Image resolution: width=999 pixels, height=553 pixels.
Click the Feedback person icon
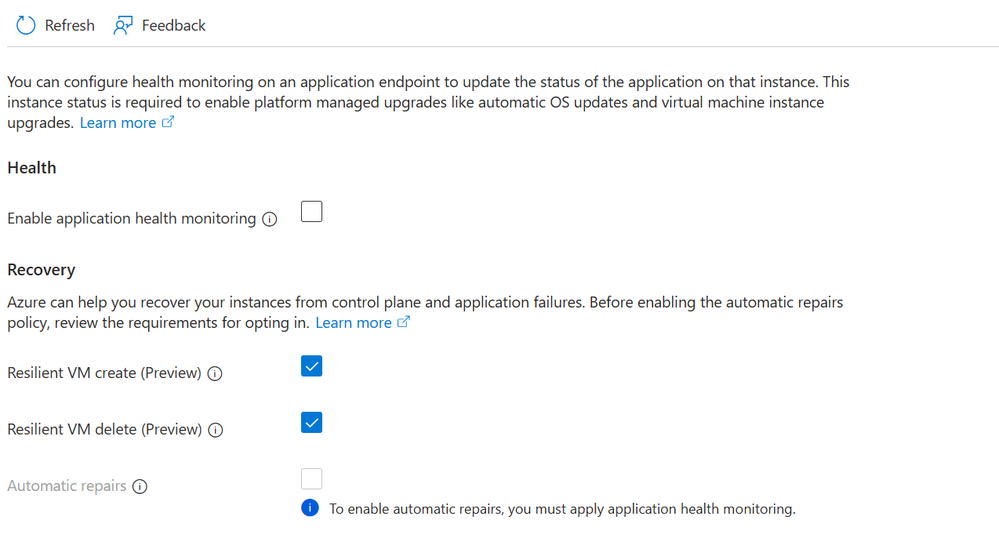(x=123, y=25)
